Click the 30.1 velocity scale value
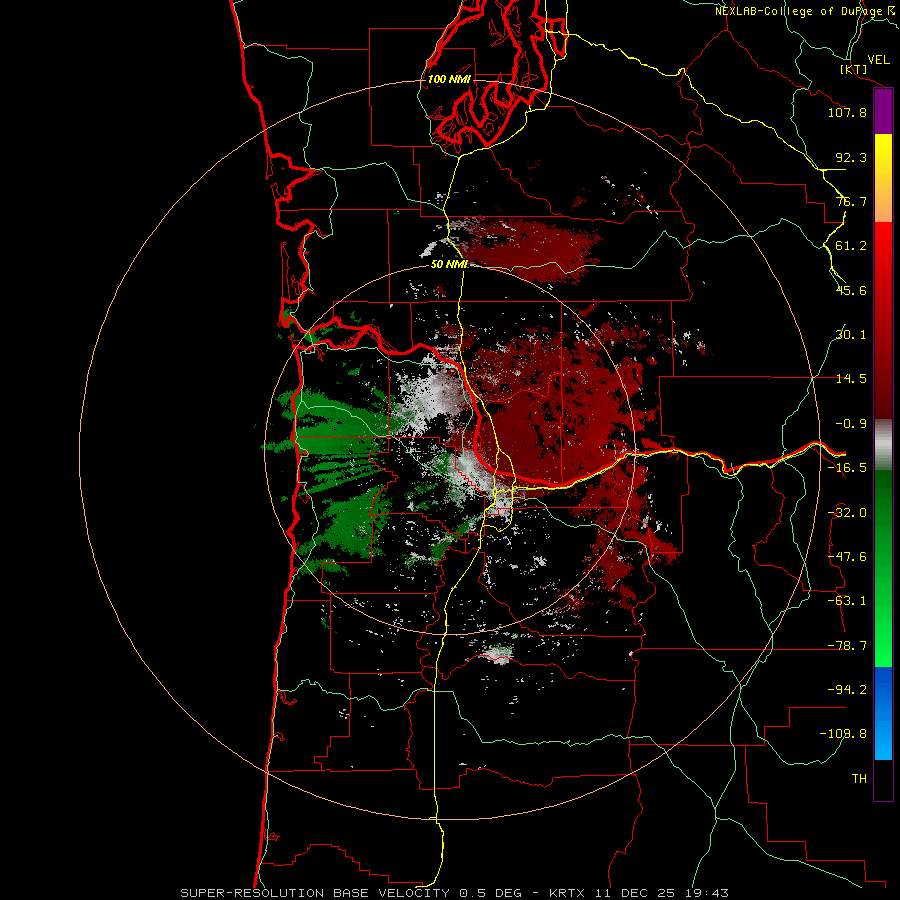900x900 pixels. 851,335
